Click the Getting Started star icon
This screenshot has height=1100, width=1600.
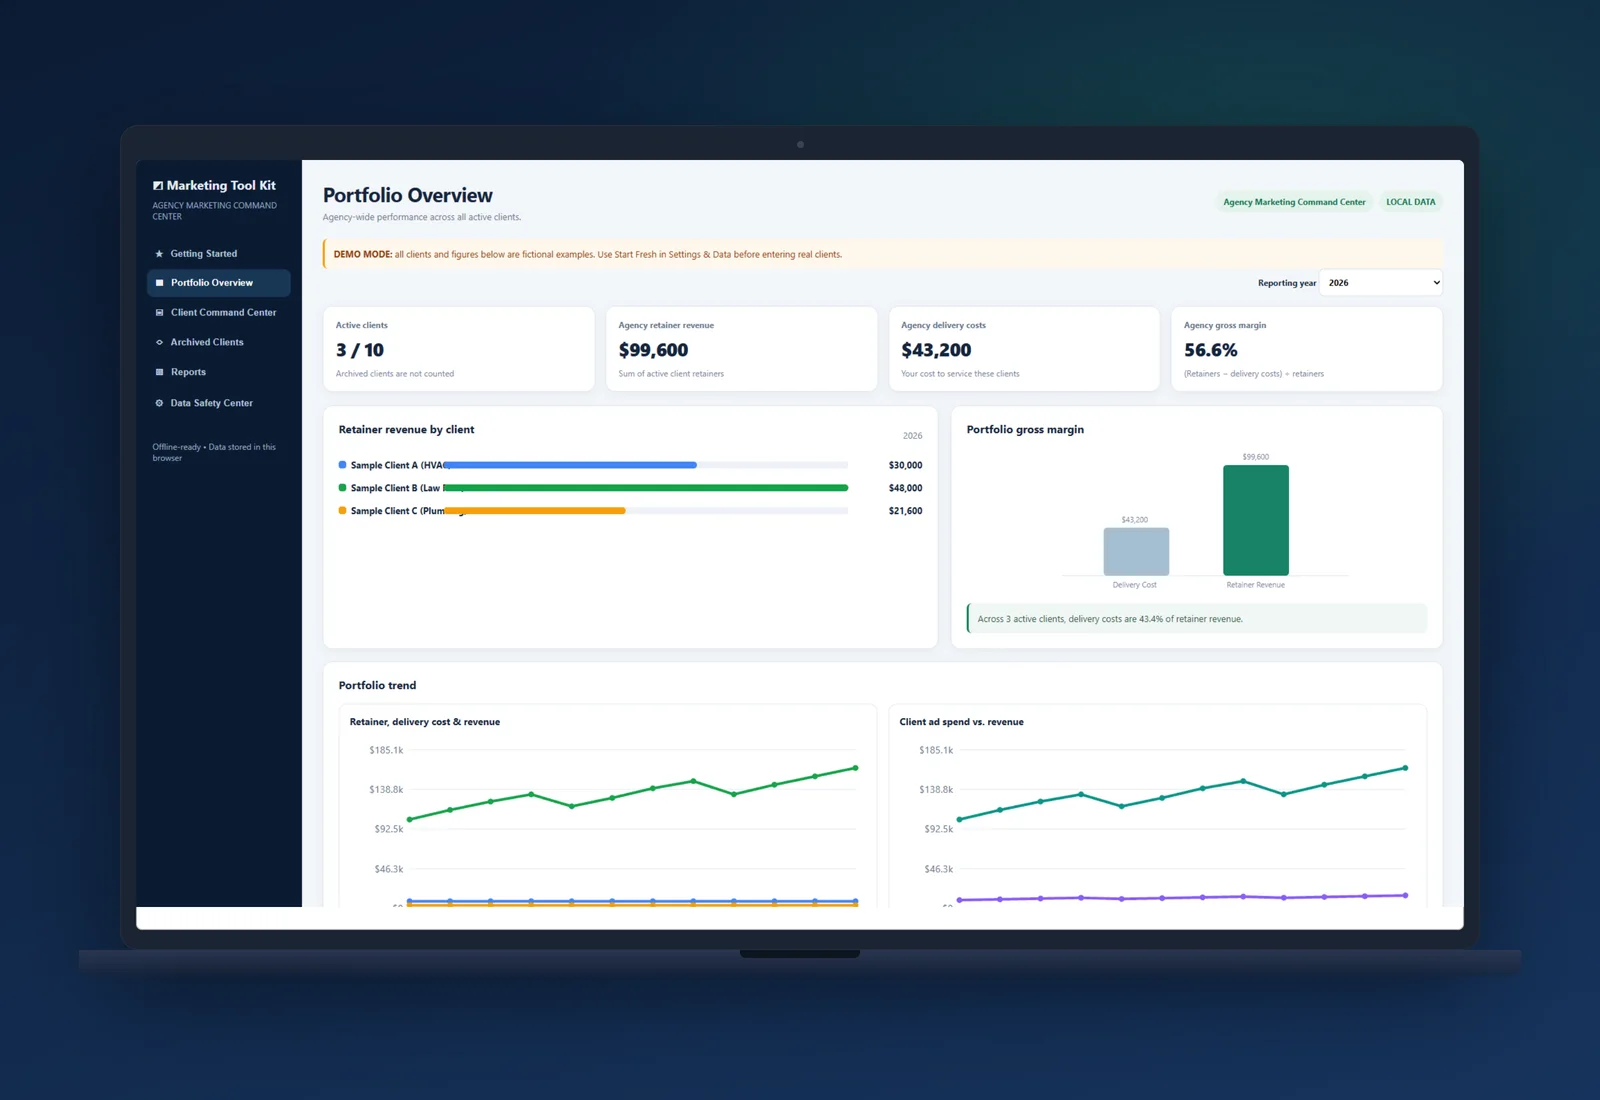point(159,254)
